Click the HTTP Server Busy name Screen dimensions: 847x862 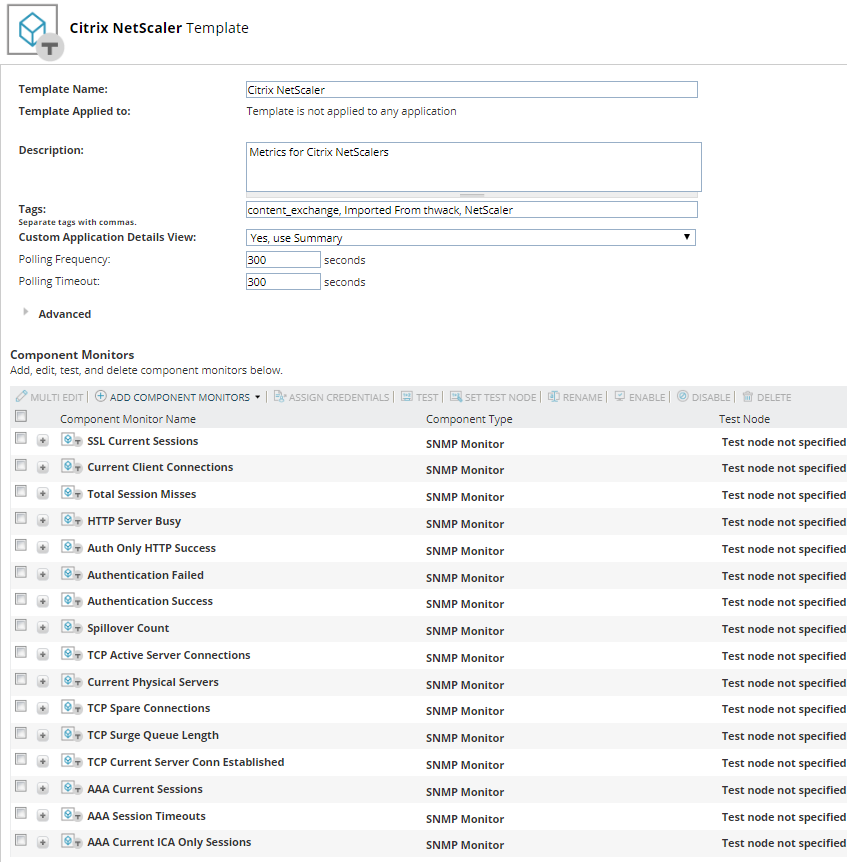point(134,521)
